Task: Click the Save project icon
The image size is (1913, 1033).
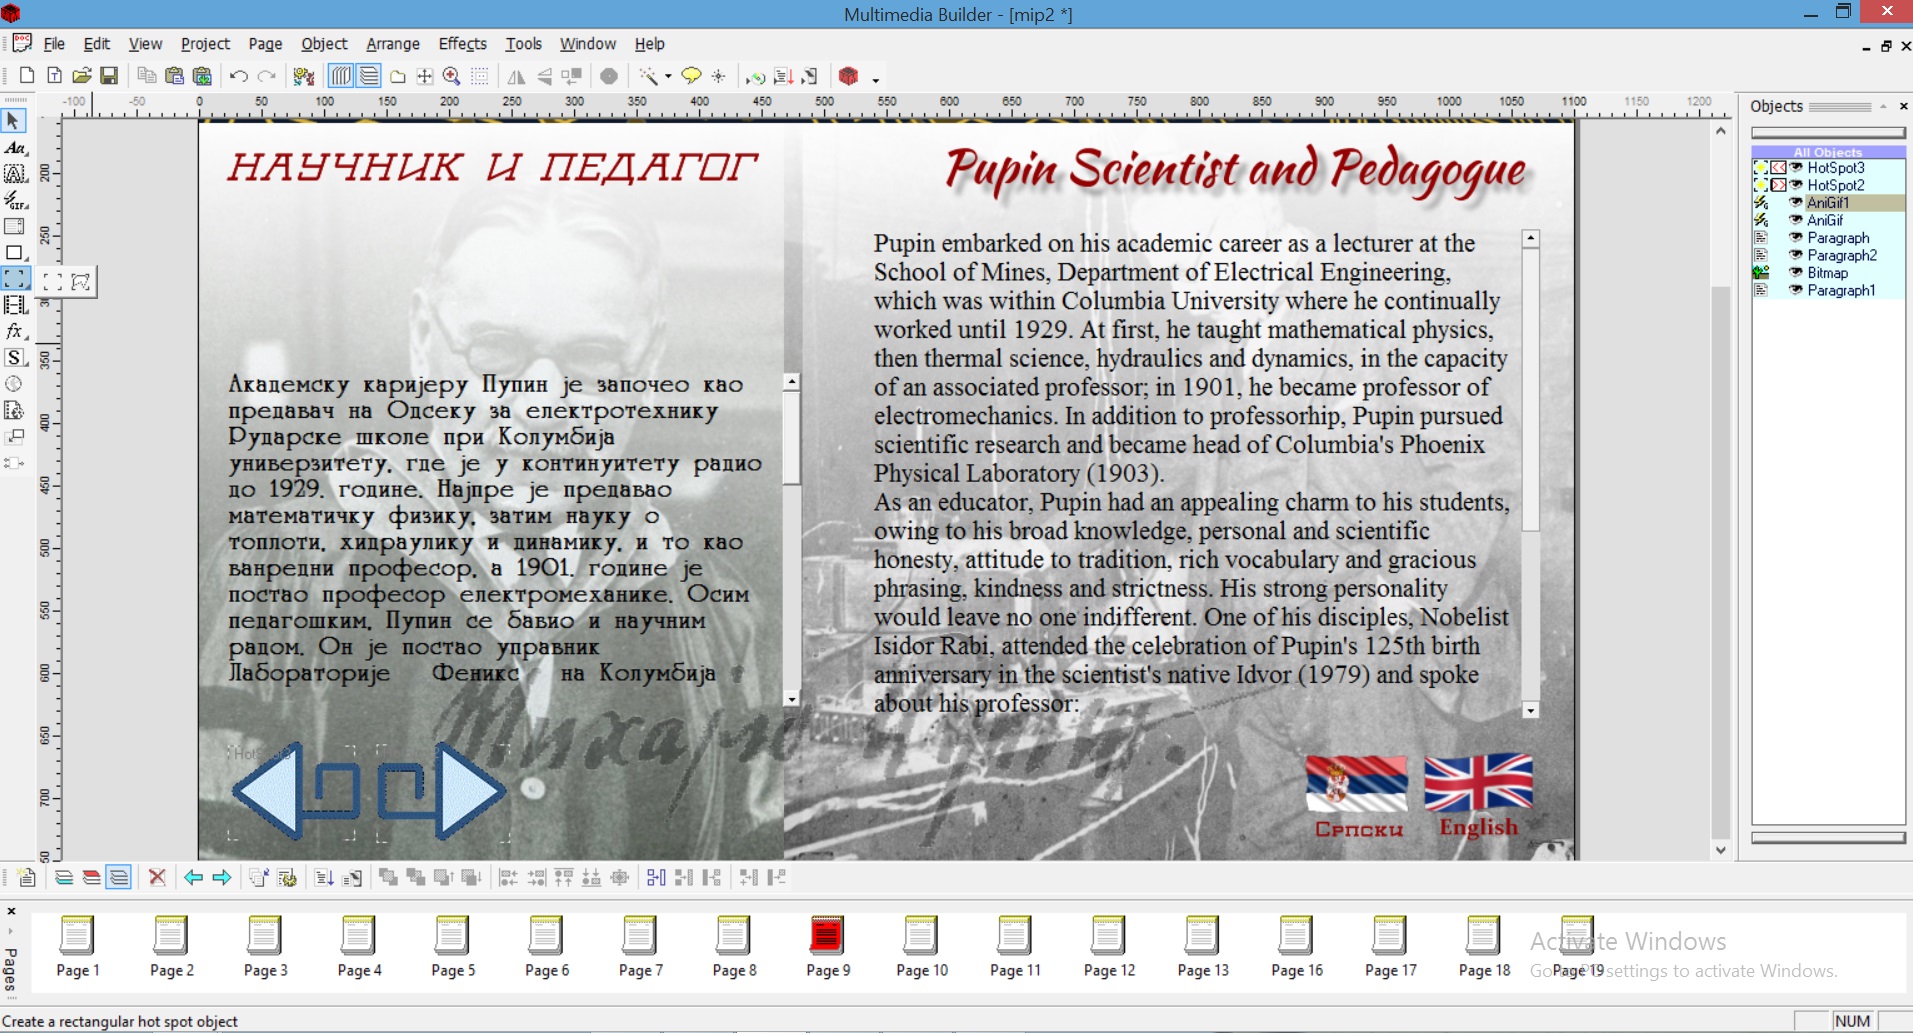Action: (109, 76)
